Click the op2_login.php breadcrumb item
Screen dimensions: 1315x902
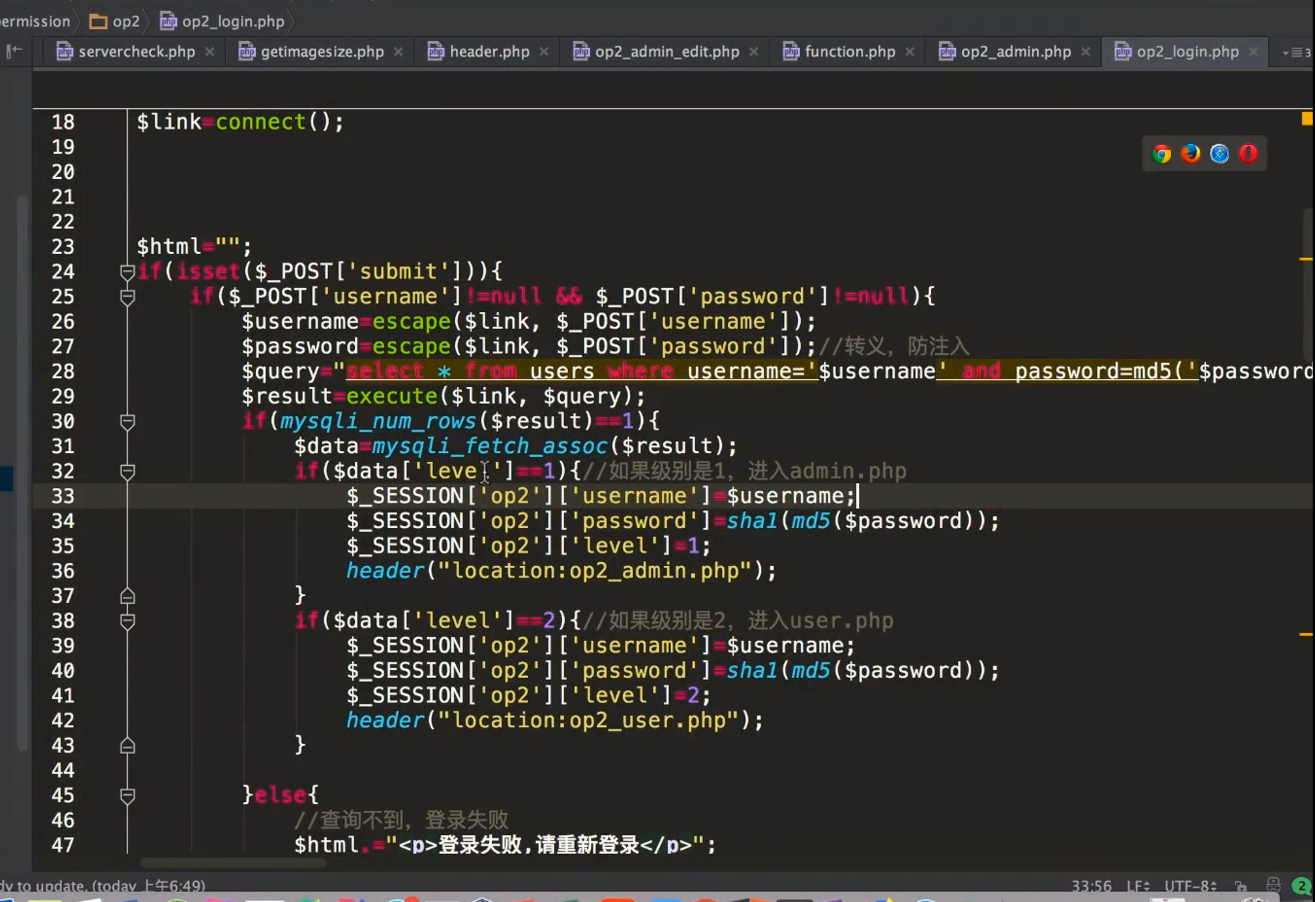pos(222,21)
